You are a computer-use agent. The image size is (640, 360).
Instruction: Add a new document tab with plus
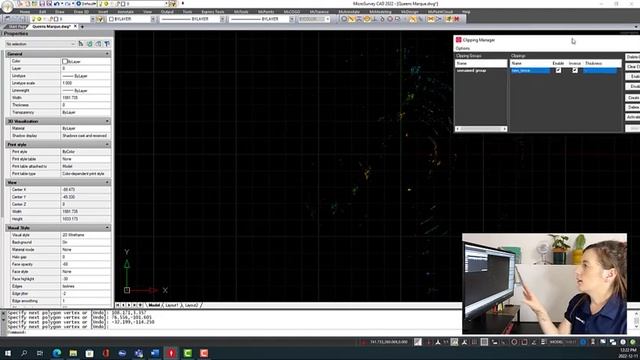(x=82, y=27)
